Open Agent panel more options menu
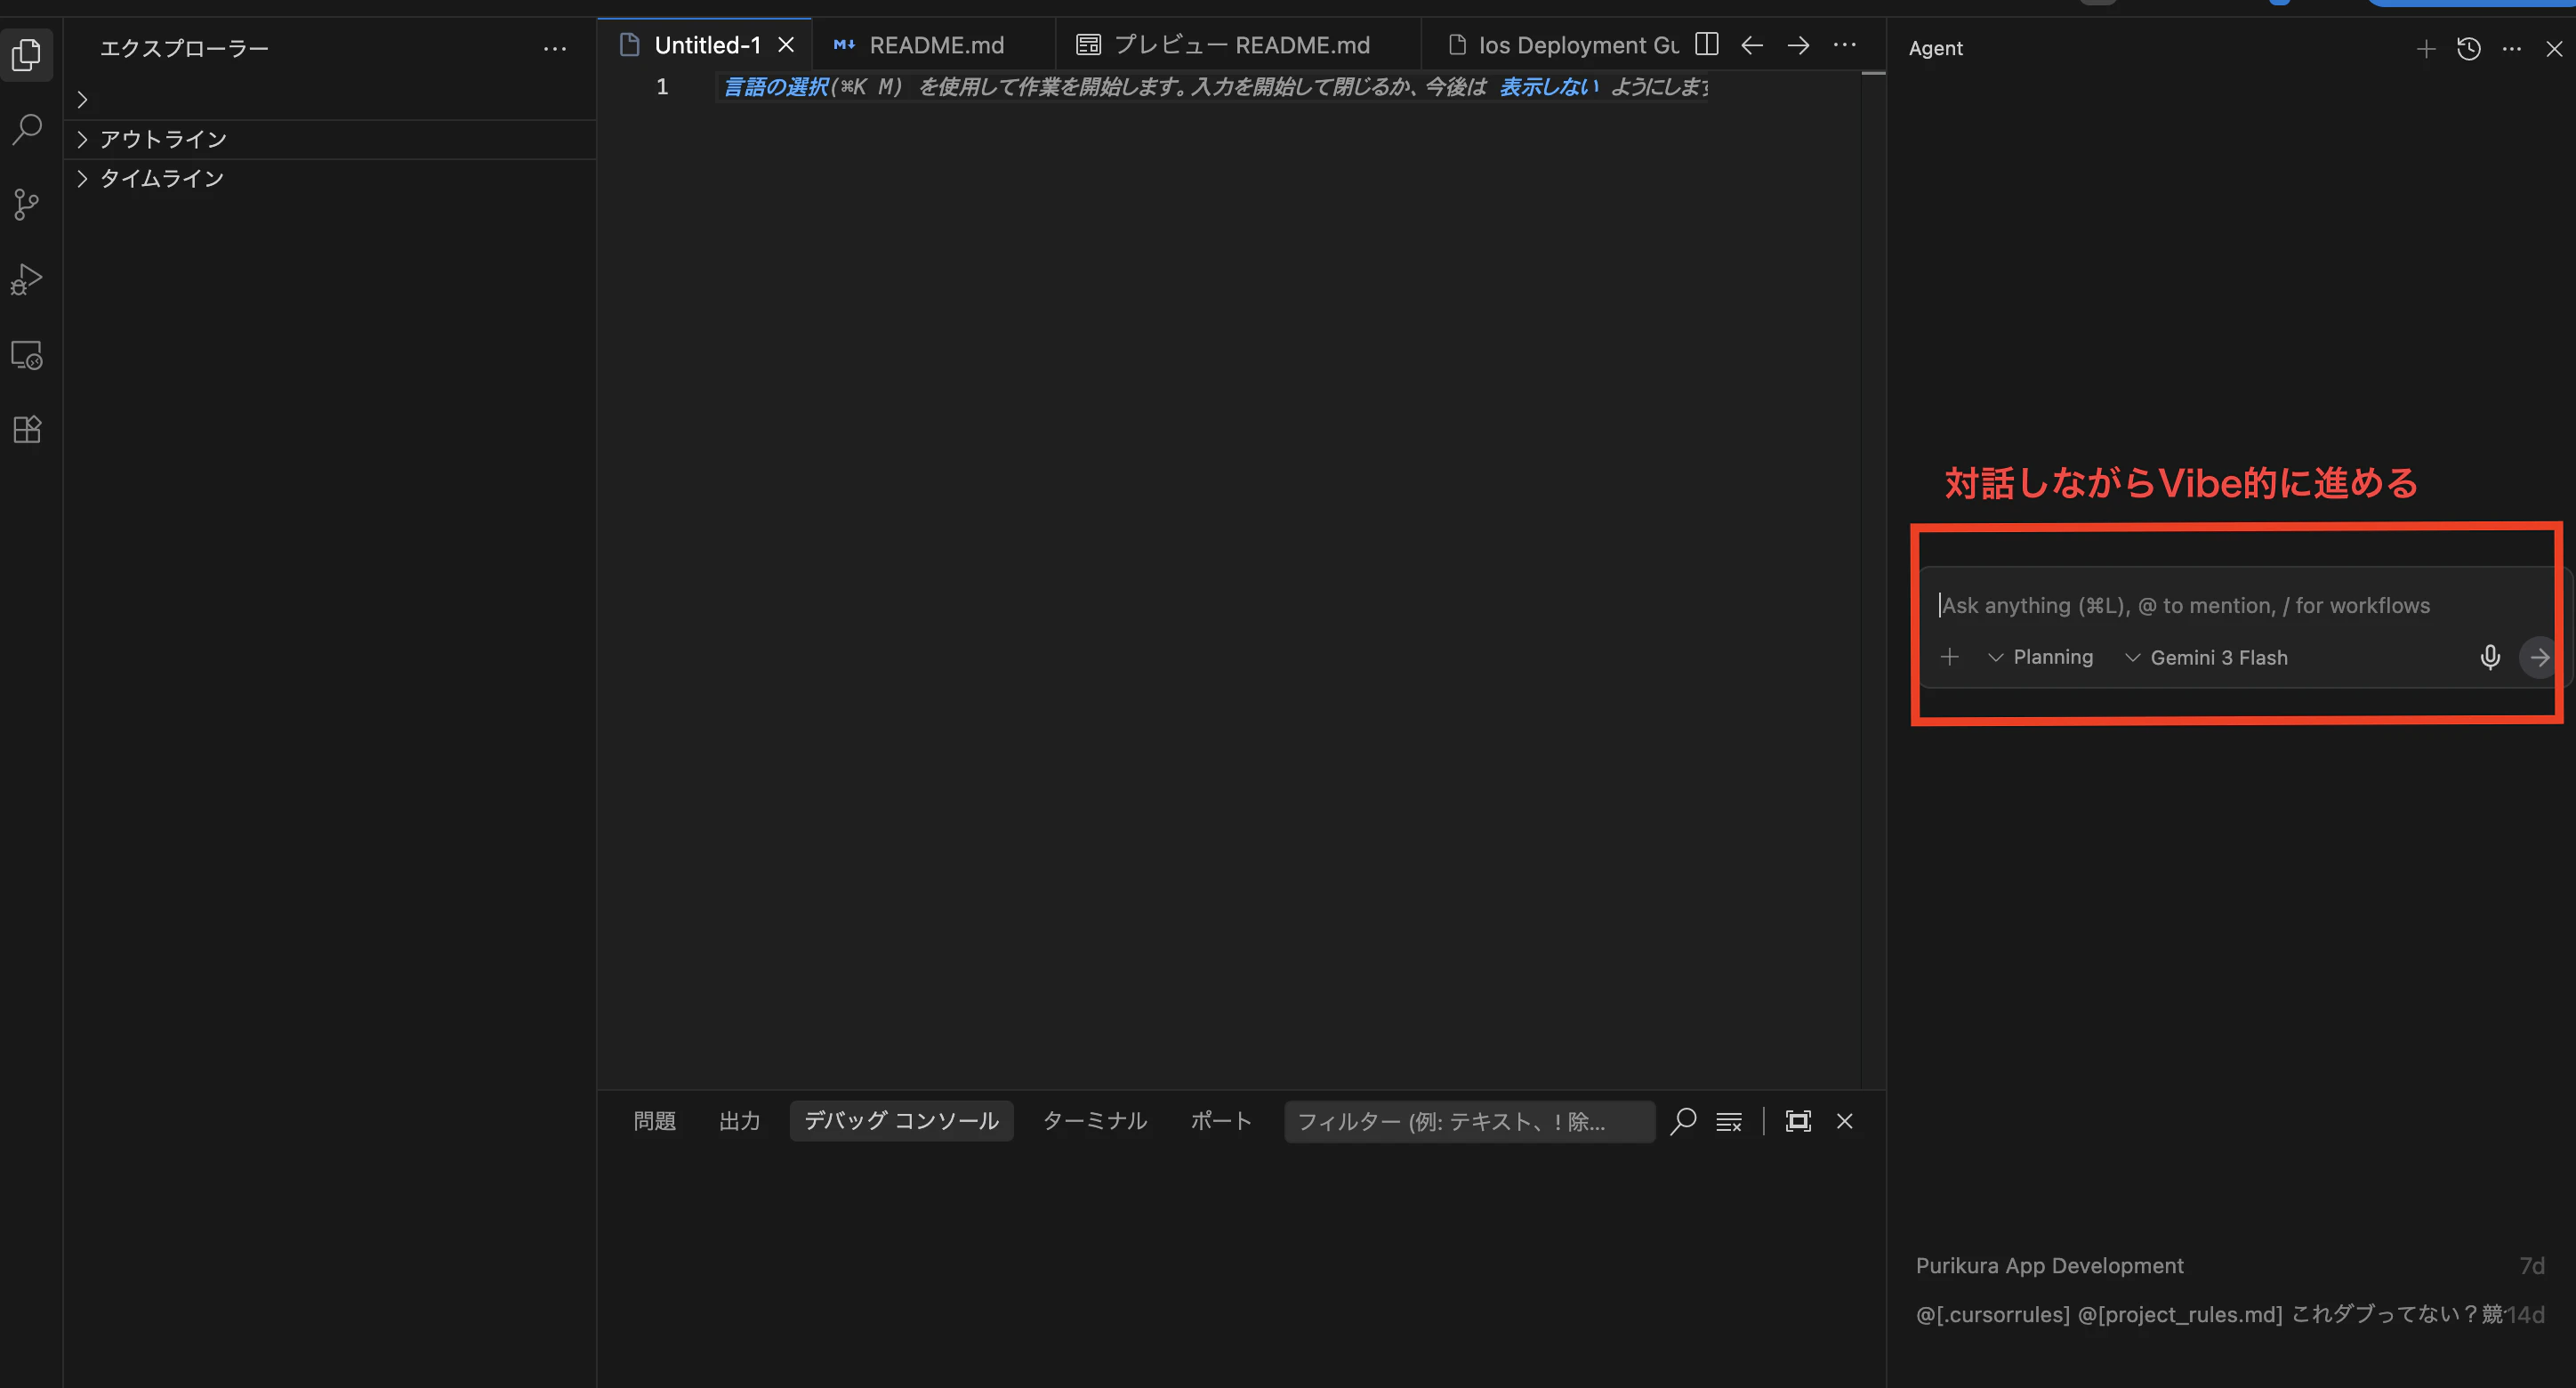 point(2512,48)
